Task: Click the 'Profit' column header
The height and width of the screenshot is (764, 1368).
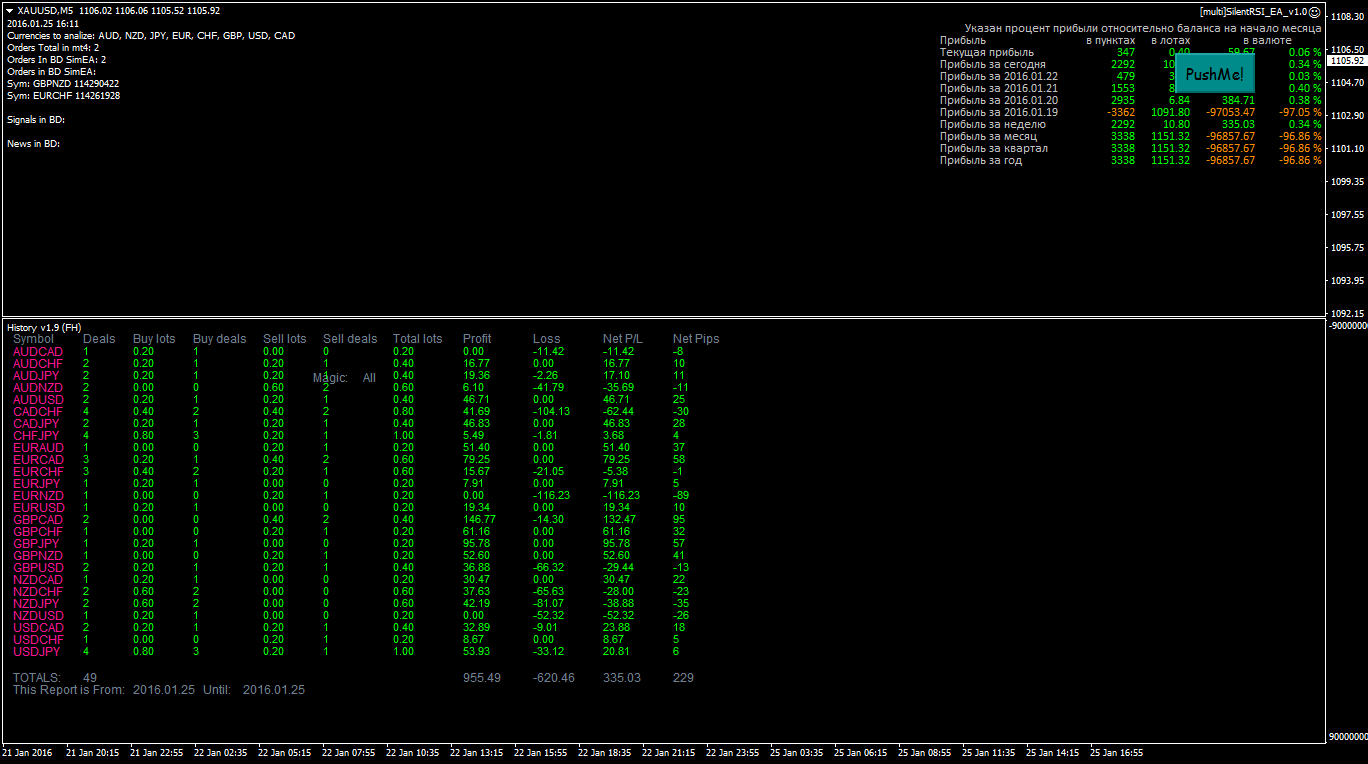Action: click(x=477, y=339)
